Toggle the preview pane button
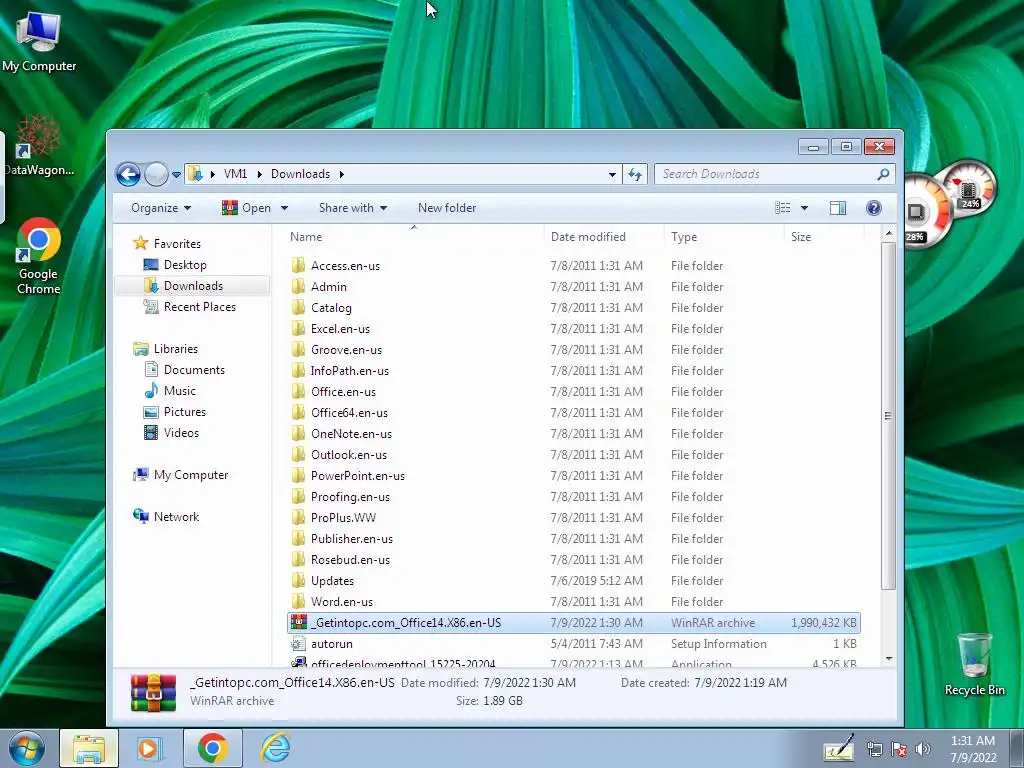 (x=838, y=208)
